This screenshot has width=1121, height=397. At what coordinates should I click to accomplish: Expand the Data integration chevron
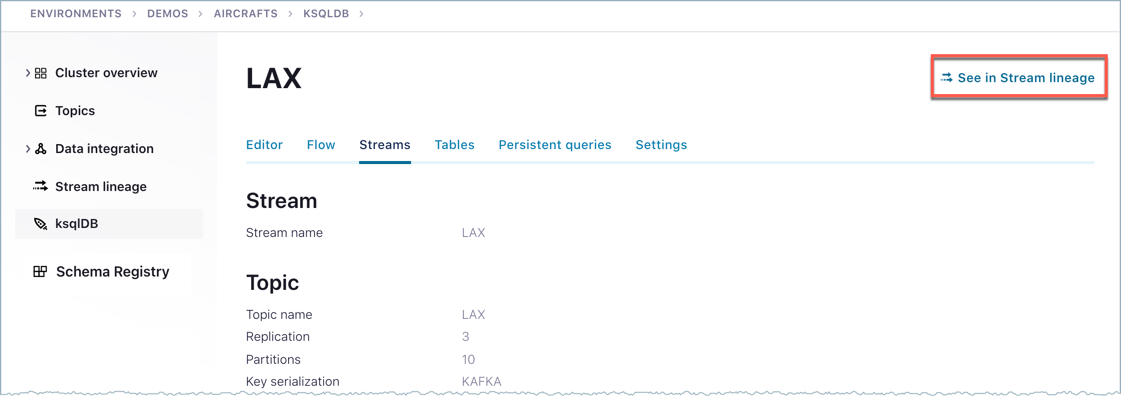[28, 149]
